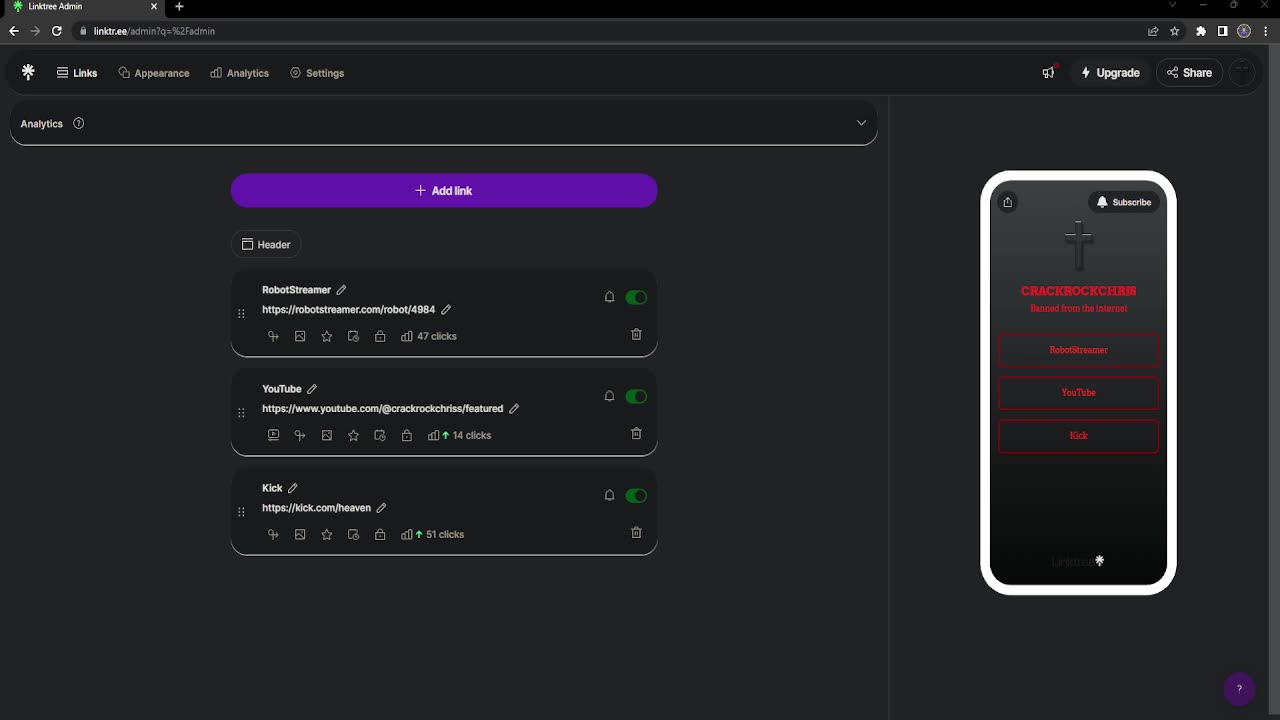View the 14 clicks analytics
This screenshot has height=720, width=1280.
click(x=459, y=435)
